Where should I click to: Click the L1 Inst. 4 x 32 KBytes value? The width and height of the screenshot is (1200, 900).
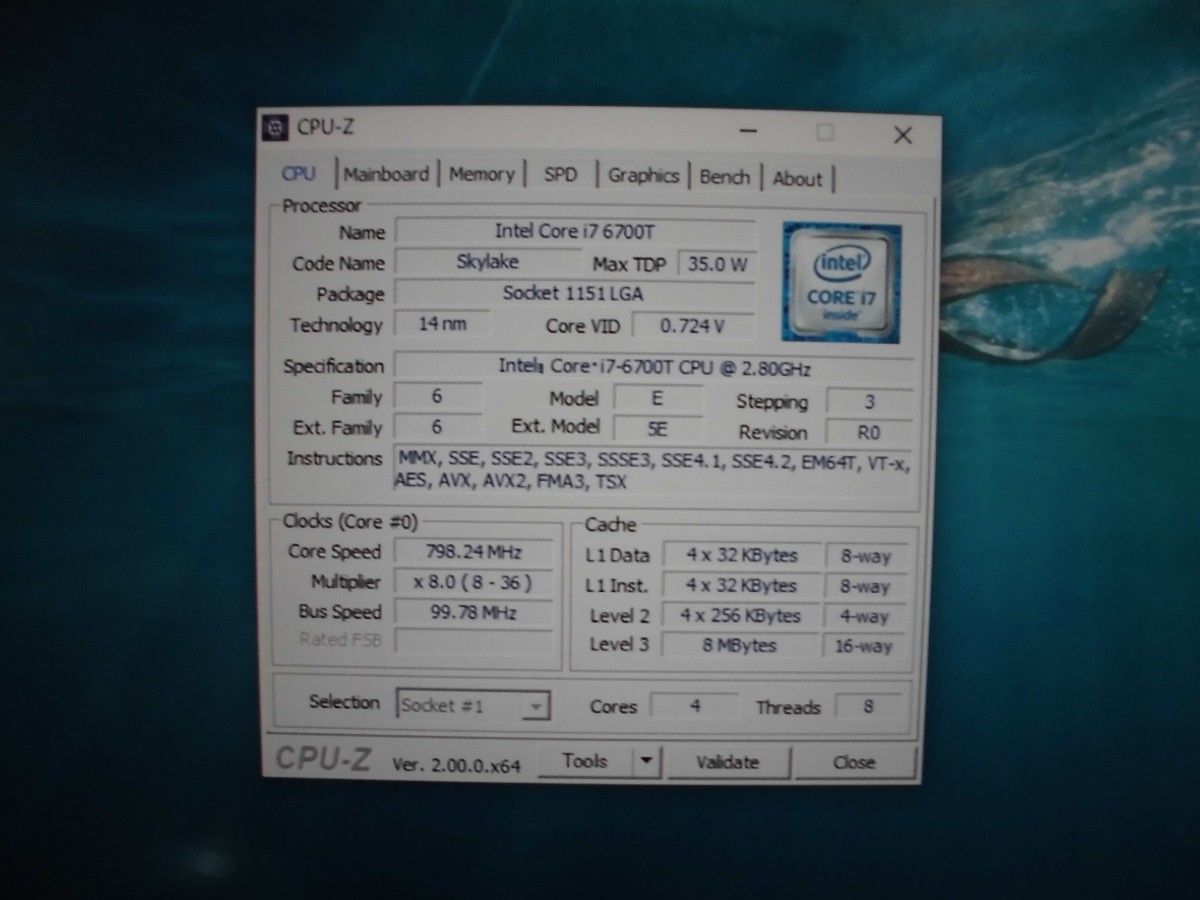coord(741,586)
